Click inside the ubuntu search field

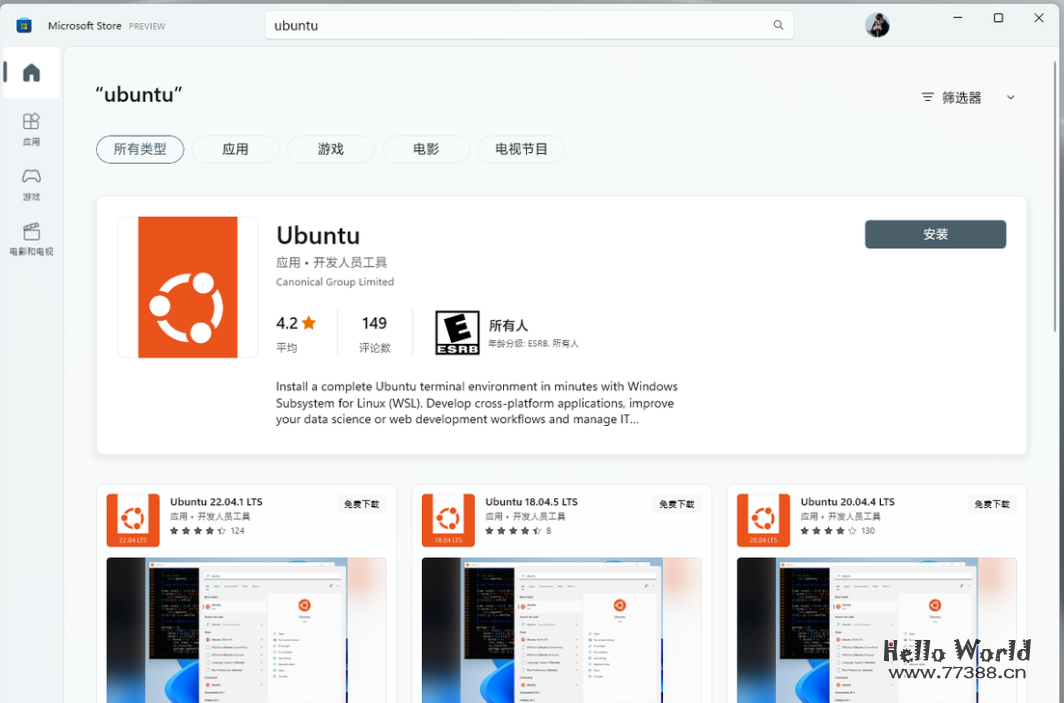point(500,25)
